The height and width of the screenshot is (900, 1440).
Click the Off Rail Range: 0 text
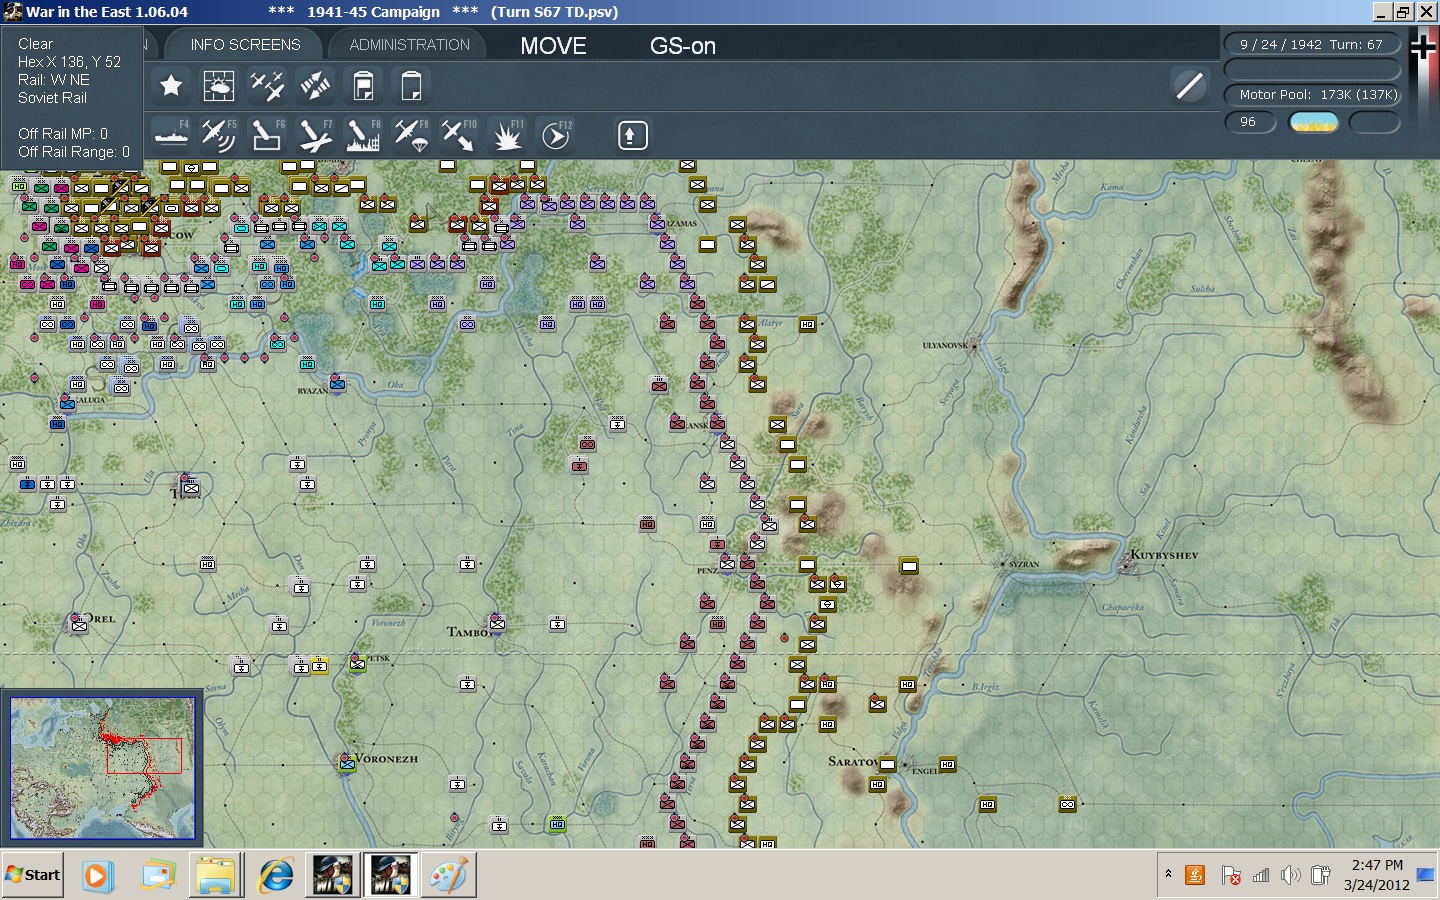click(74, 152)
